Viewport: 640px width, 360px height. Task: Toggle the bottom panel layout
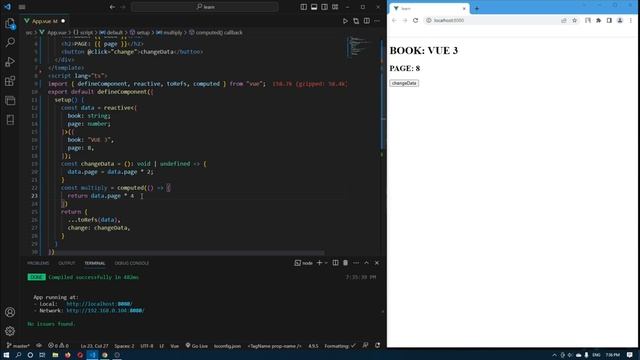(x=314, y=7)
